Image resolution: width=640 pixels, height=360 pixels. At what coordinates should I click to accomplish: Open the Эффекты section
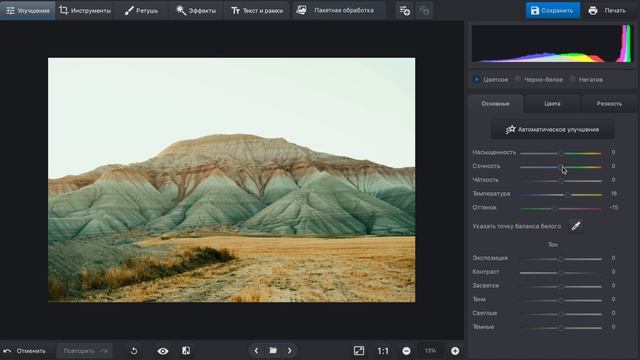196,10
